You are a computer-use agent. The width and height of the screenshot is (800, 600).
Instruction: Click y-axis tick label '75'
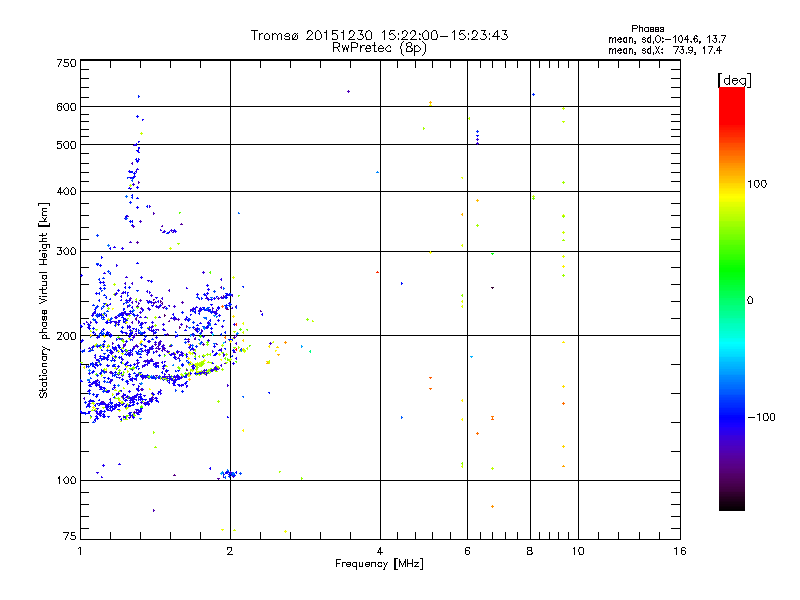pyautogui.click(x=70, y=536)
